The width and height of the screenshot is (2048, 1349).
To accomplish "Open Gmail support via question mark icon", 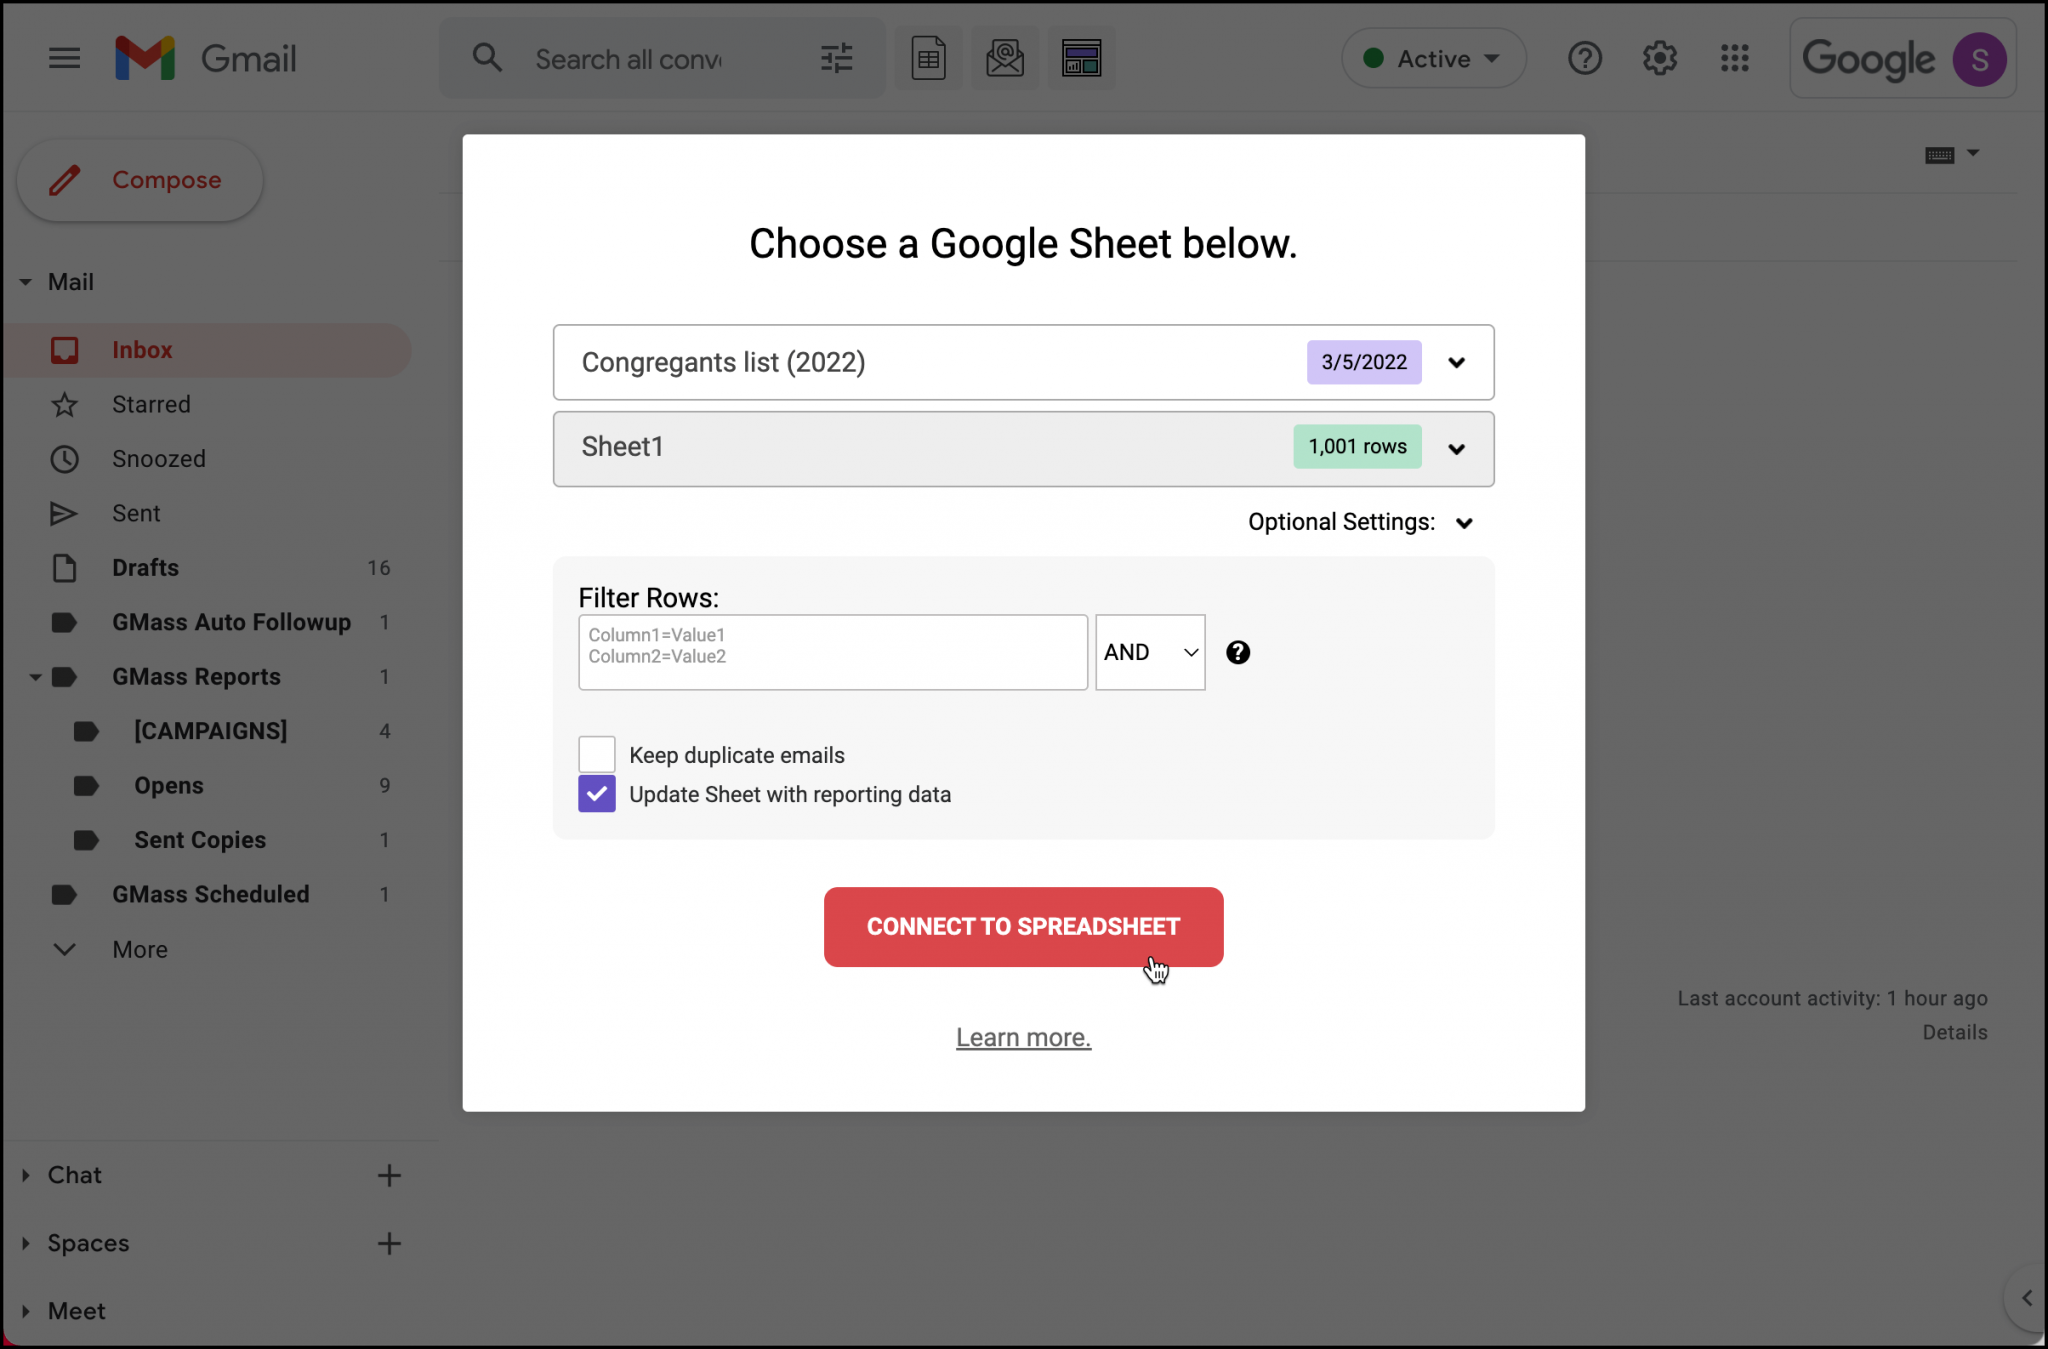I will click(x=1584, y=58).
